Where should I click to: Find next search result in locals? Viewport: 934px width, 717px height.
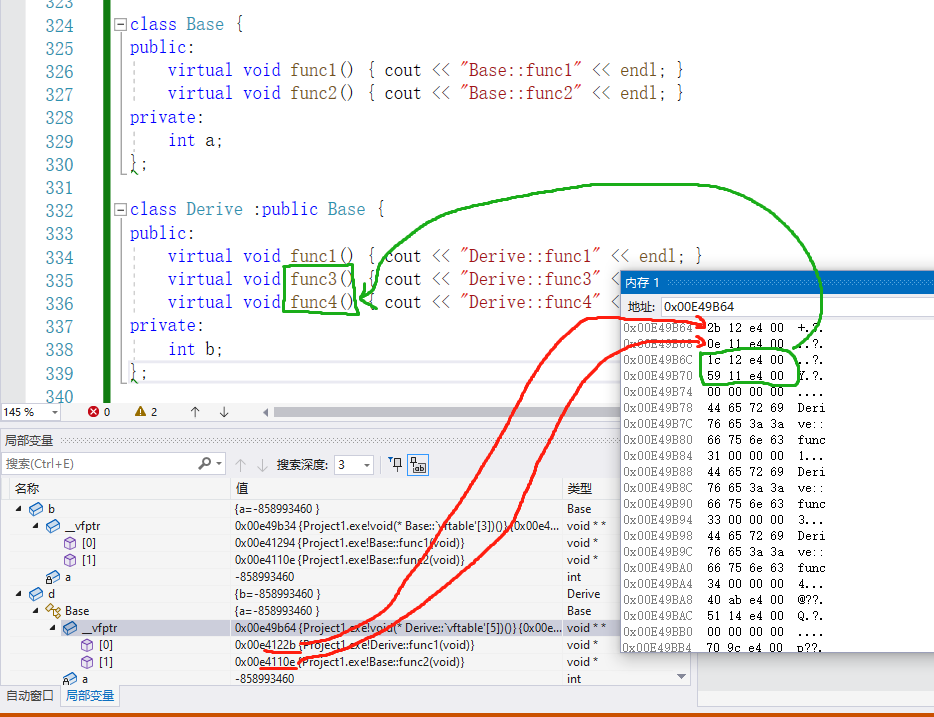tap(262, 465)
